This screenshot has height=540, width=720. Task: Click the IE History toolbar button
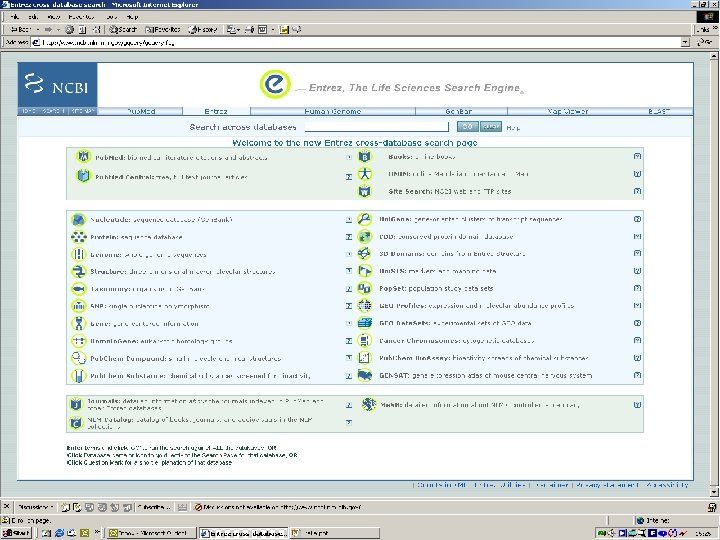pyautogui.click(x=202, y=29)
